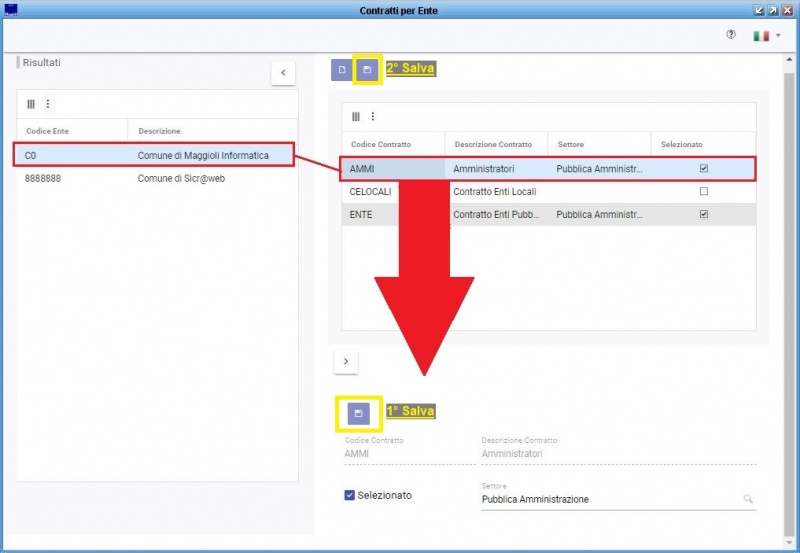Screen dimensions: 800x553
Task: Collapse the Risultati panel with left chevron
Action: click(x=283, y=73)
